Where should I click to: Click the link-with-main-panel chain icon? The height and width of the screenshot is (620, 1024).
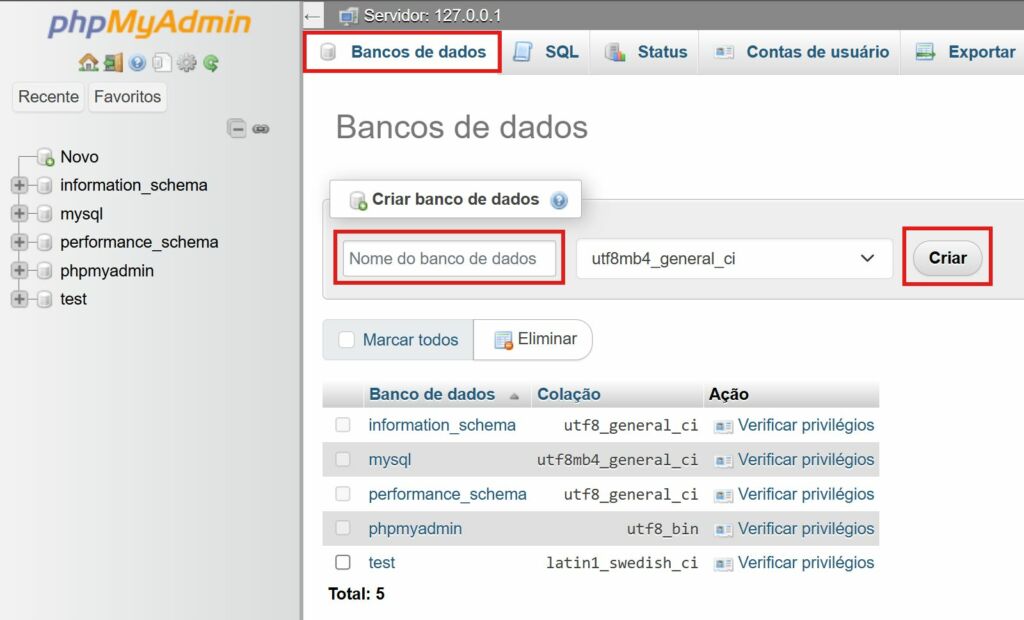coord(261,129)
